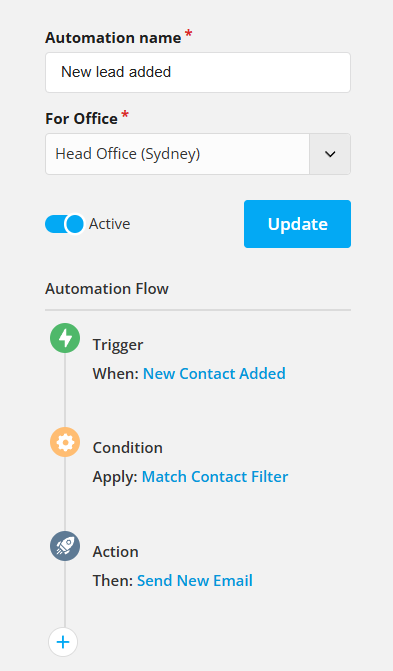This screenshot has height=671, width=393.
Task: Click into the Automation name field
Action: point(198,72)
